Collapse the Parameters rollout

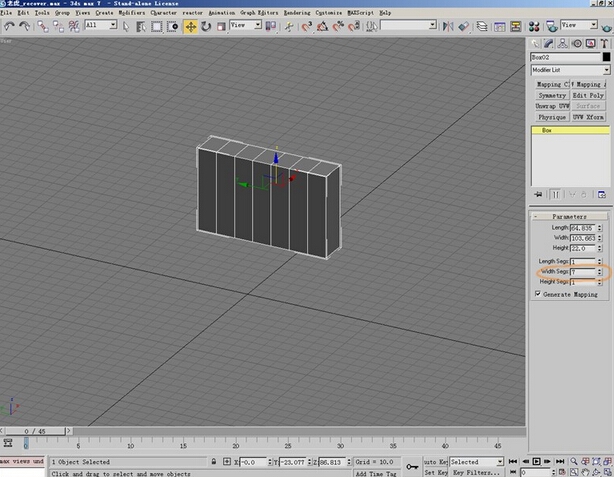569,216
